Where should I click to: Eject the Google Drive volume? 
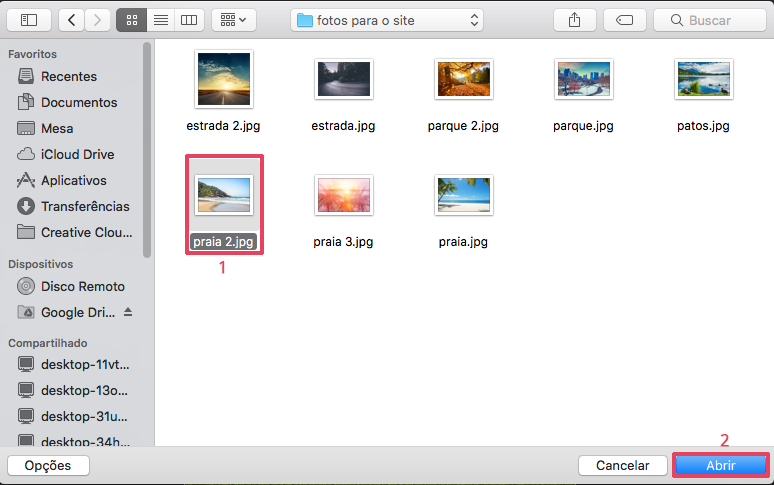(128, 312)
